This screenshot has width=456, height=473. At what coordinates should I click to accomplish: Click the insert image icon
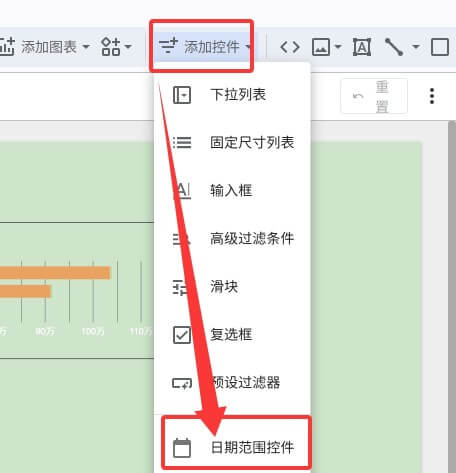click(x=321, y=47)
